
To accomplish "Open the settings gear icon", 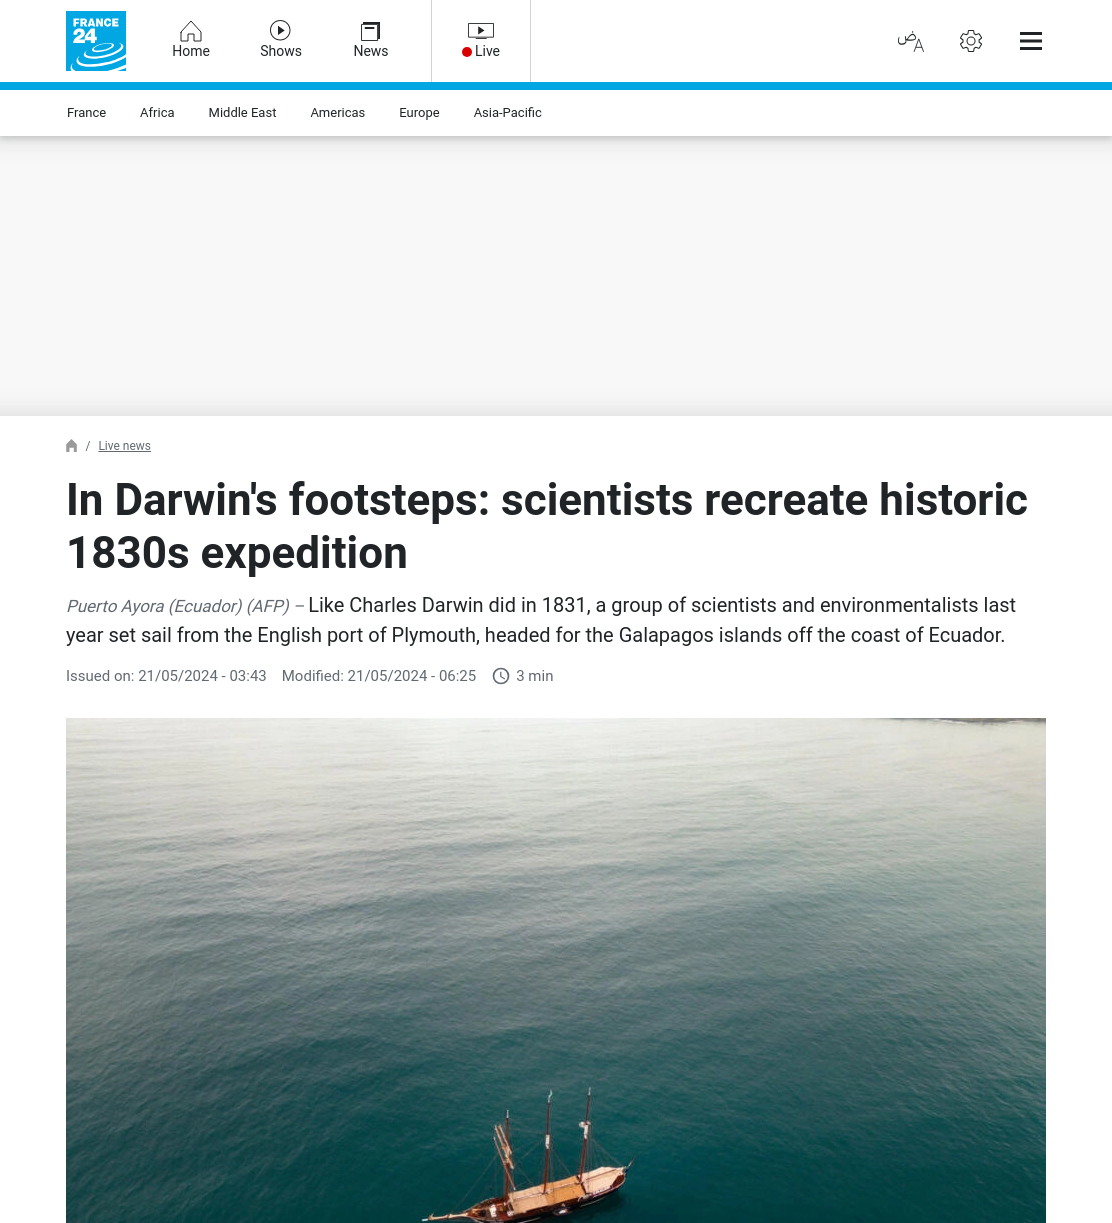I will (971, 41).
